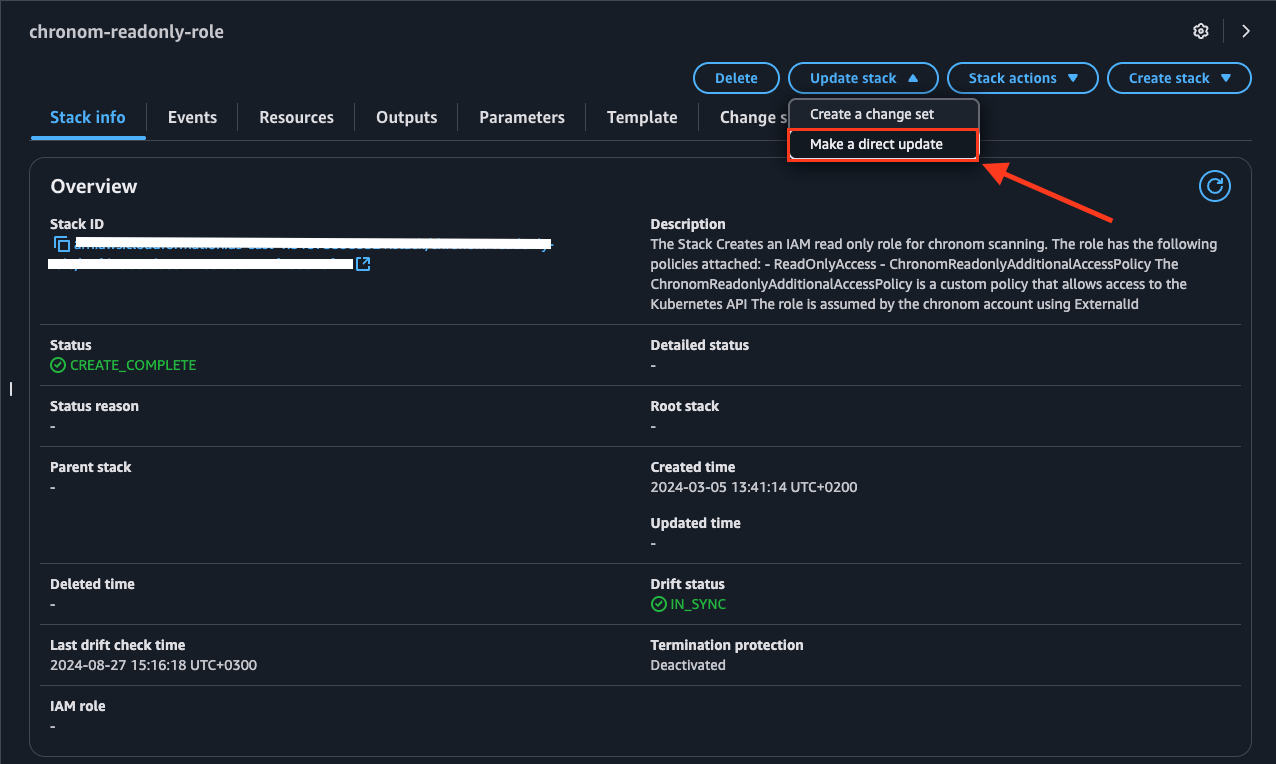Click the IN_SYNC drift status icon
Image resolution: width=1276 pixels, height=764 pixels.
658,604
